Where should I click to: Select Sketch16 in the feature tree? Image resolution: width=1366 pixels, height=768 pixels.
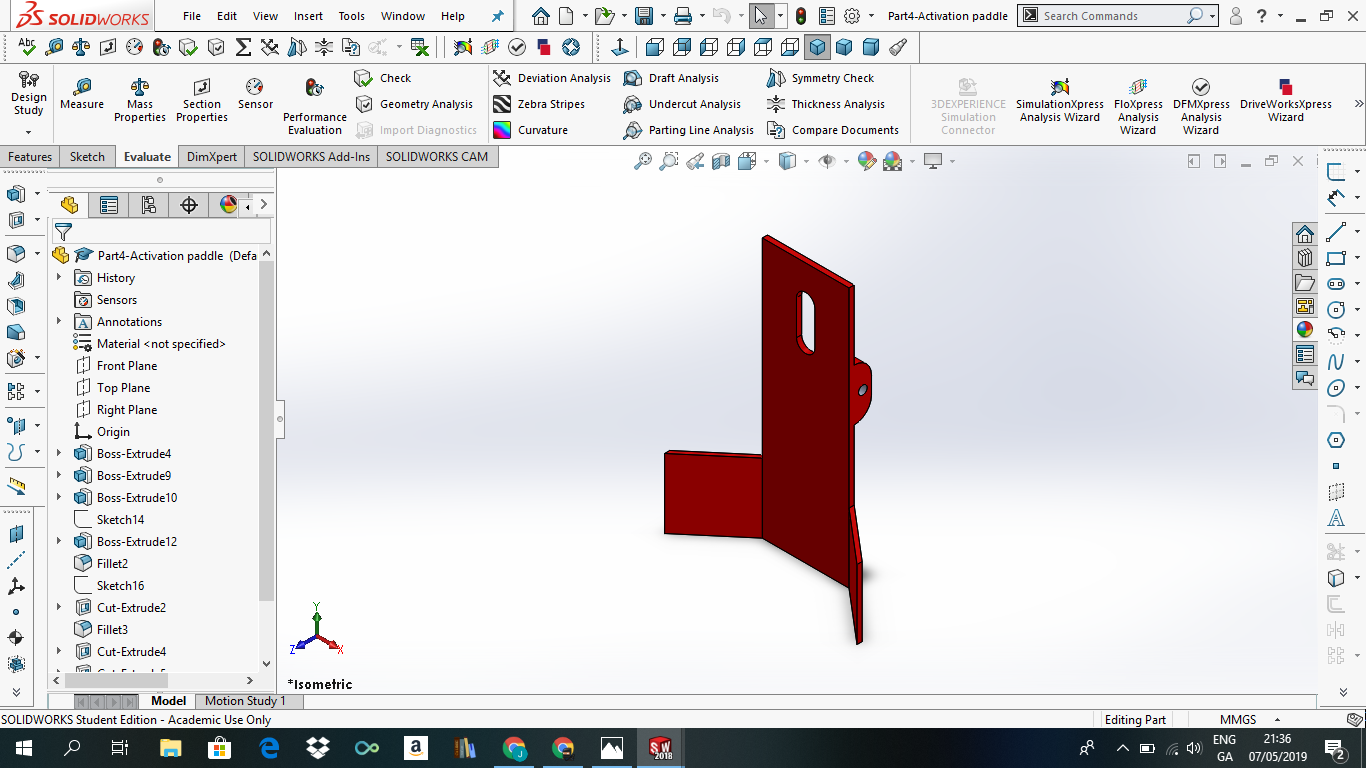pyautogui.click(x=120, y=585)
